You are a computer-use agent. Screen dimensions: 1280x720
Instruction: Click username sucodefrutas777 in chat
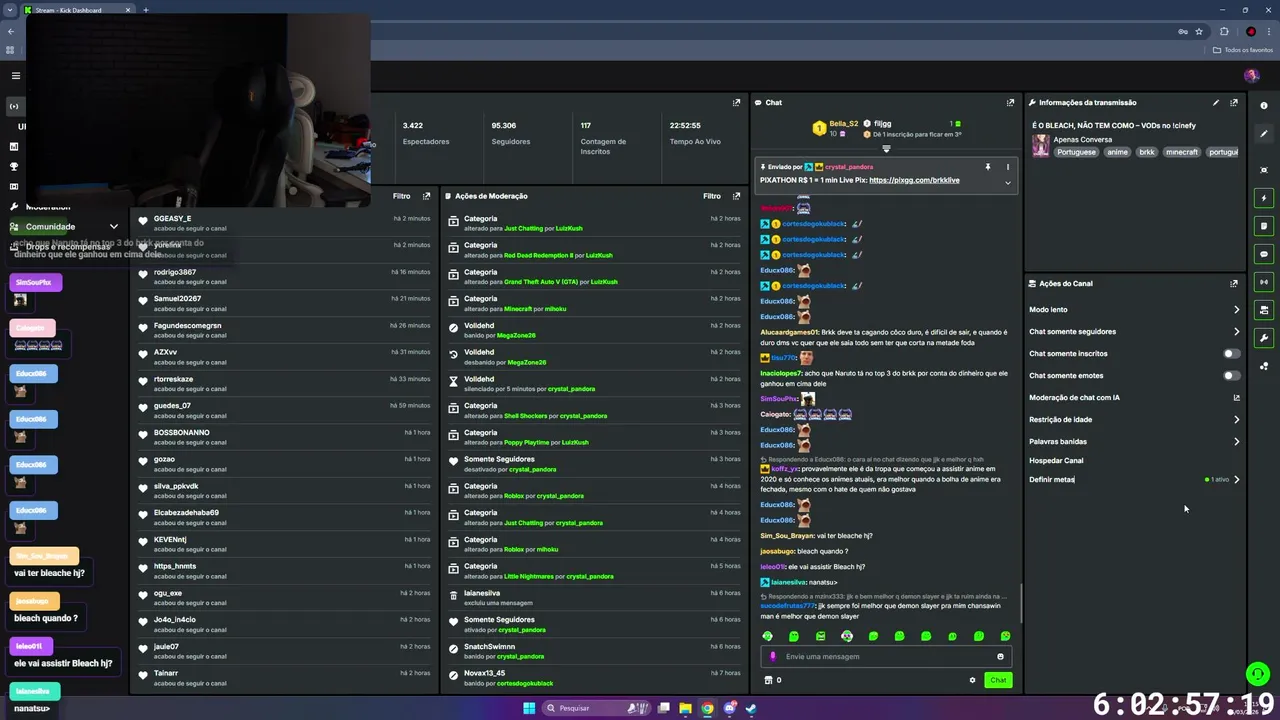pyautogui.click(x=788, y=606)
